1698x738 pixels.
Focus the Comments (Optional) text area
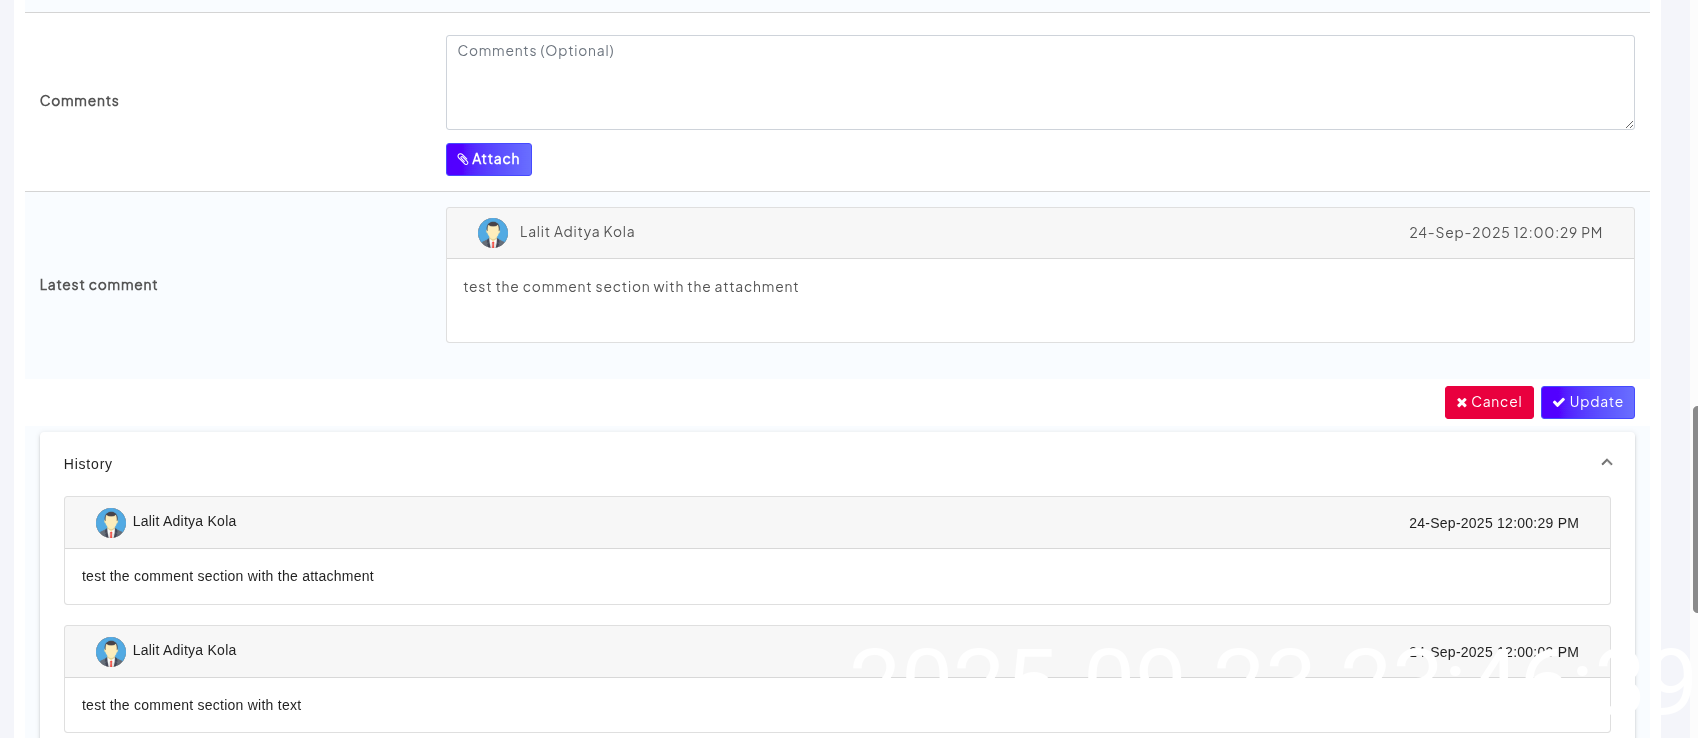point(1039,83)
